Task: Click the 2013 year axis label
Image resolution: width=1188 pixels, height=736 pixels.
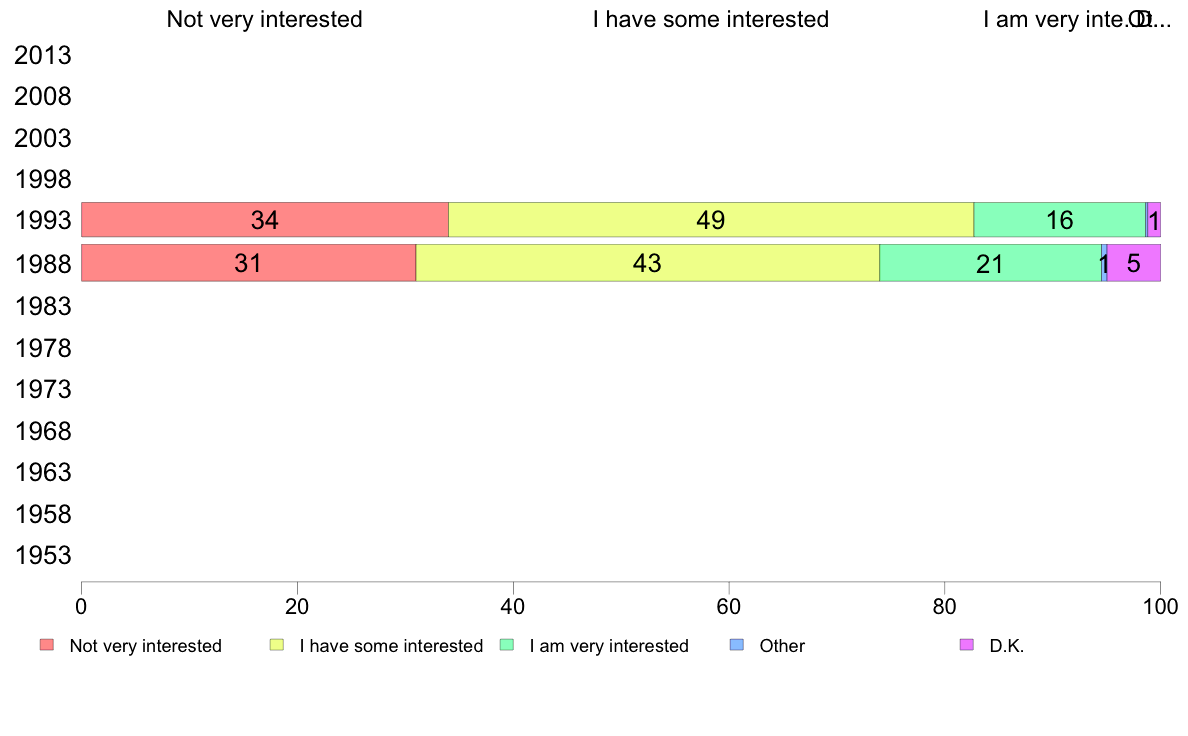Action: point(43,55)
